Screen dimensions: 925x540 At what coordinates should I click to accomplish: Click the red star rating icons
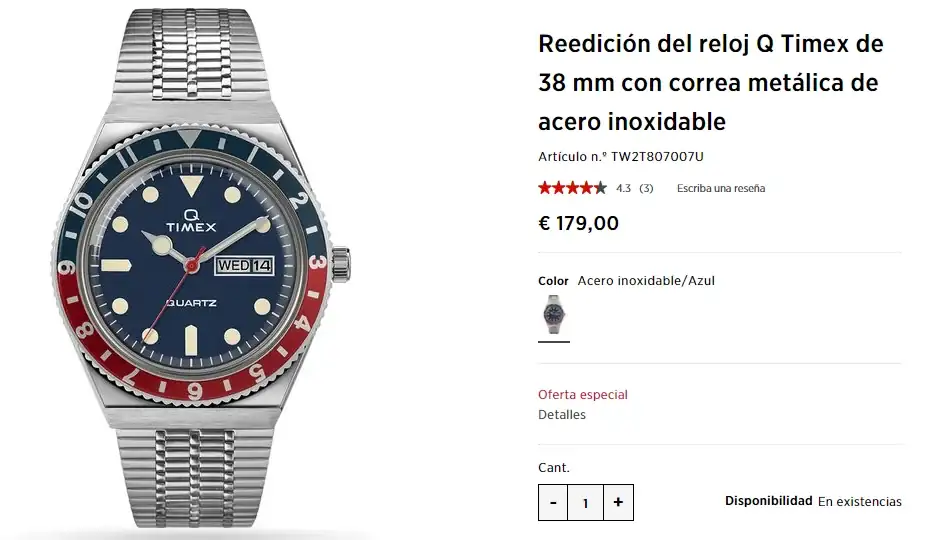coord(572,188)
